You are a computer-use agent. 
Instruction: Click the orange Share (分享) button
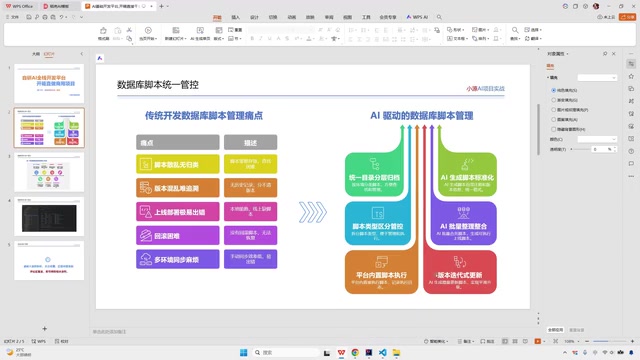click(x=628, y=17)
